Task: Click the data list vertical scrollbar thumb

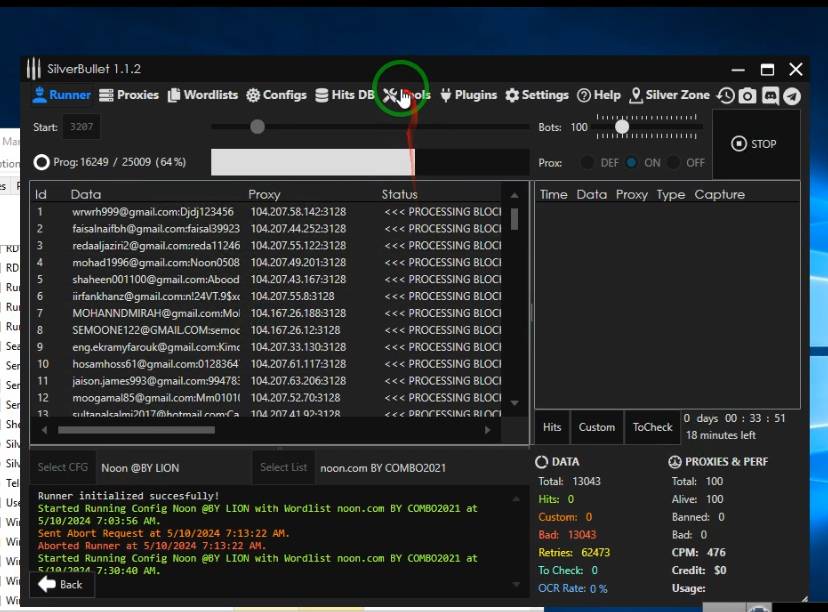Action: (x=514, y=219)
